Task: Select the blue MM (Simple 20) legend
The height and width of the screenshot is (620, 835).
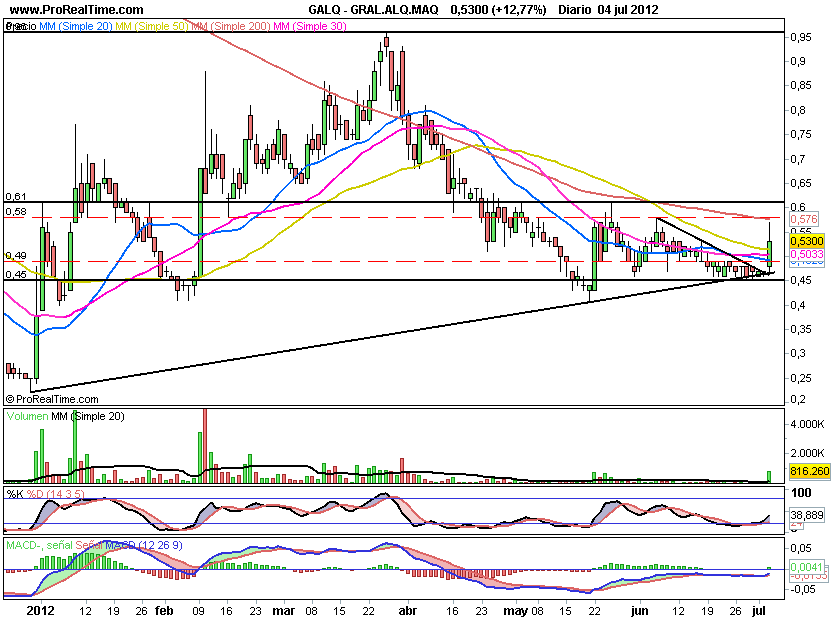Action: point(76,28)
